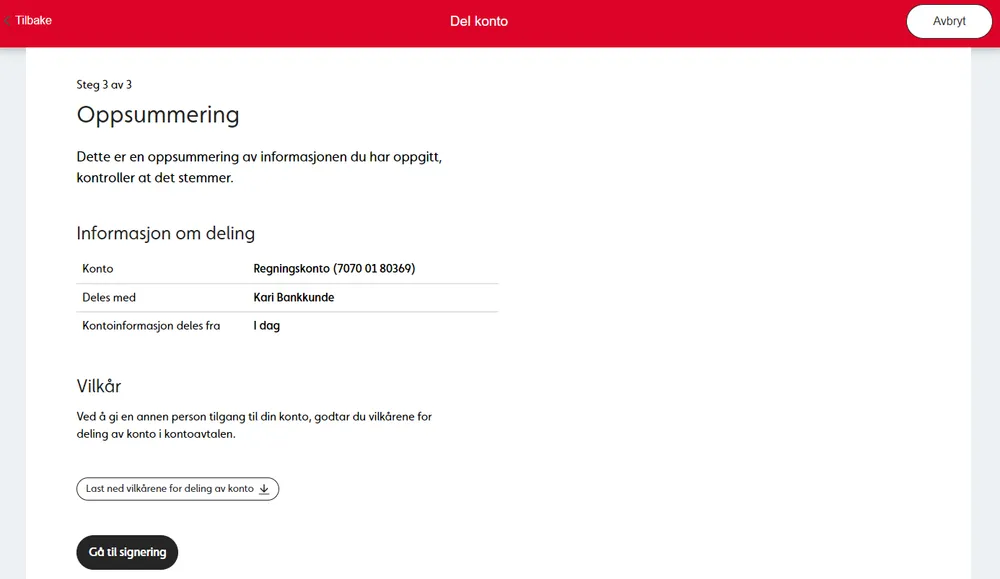Click the terms paragraph mentioning kontoavtalen

[x=254, y=426]
